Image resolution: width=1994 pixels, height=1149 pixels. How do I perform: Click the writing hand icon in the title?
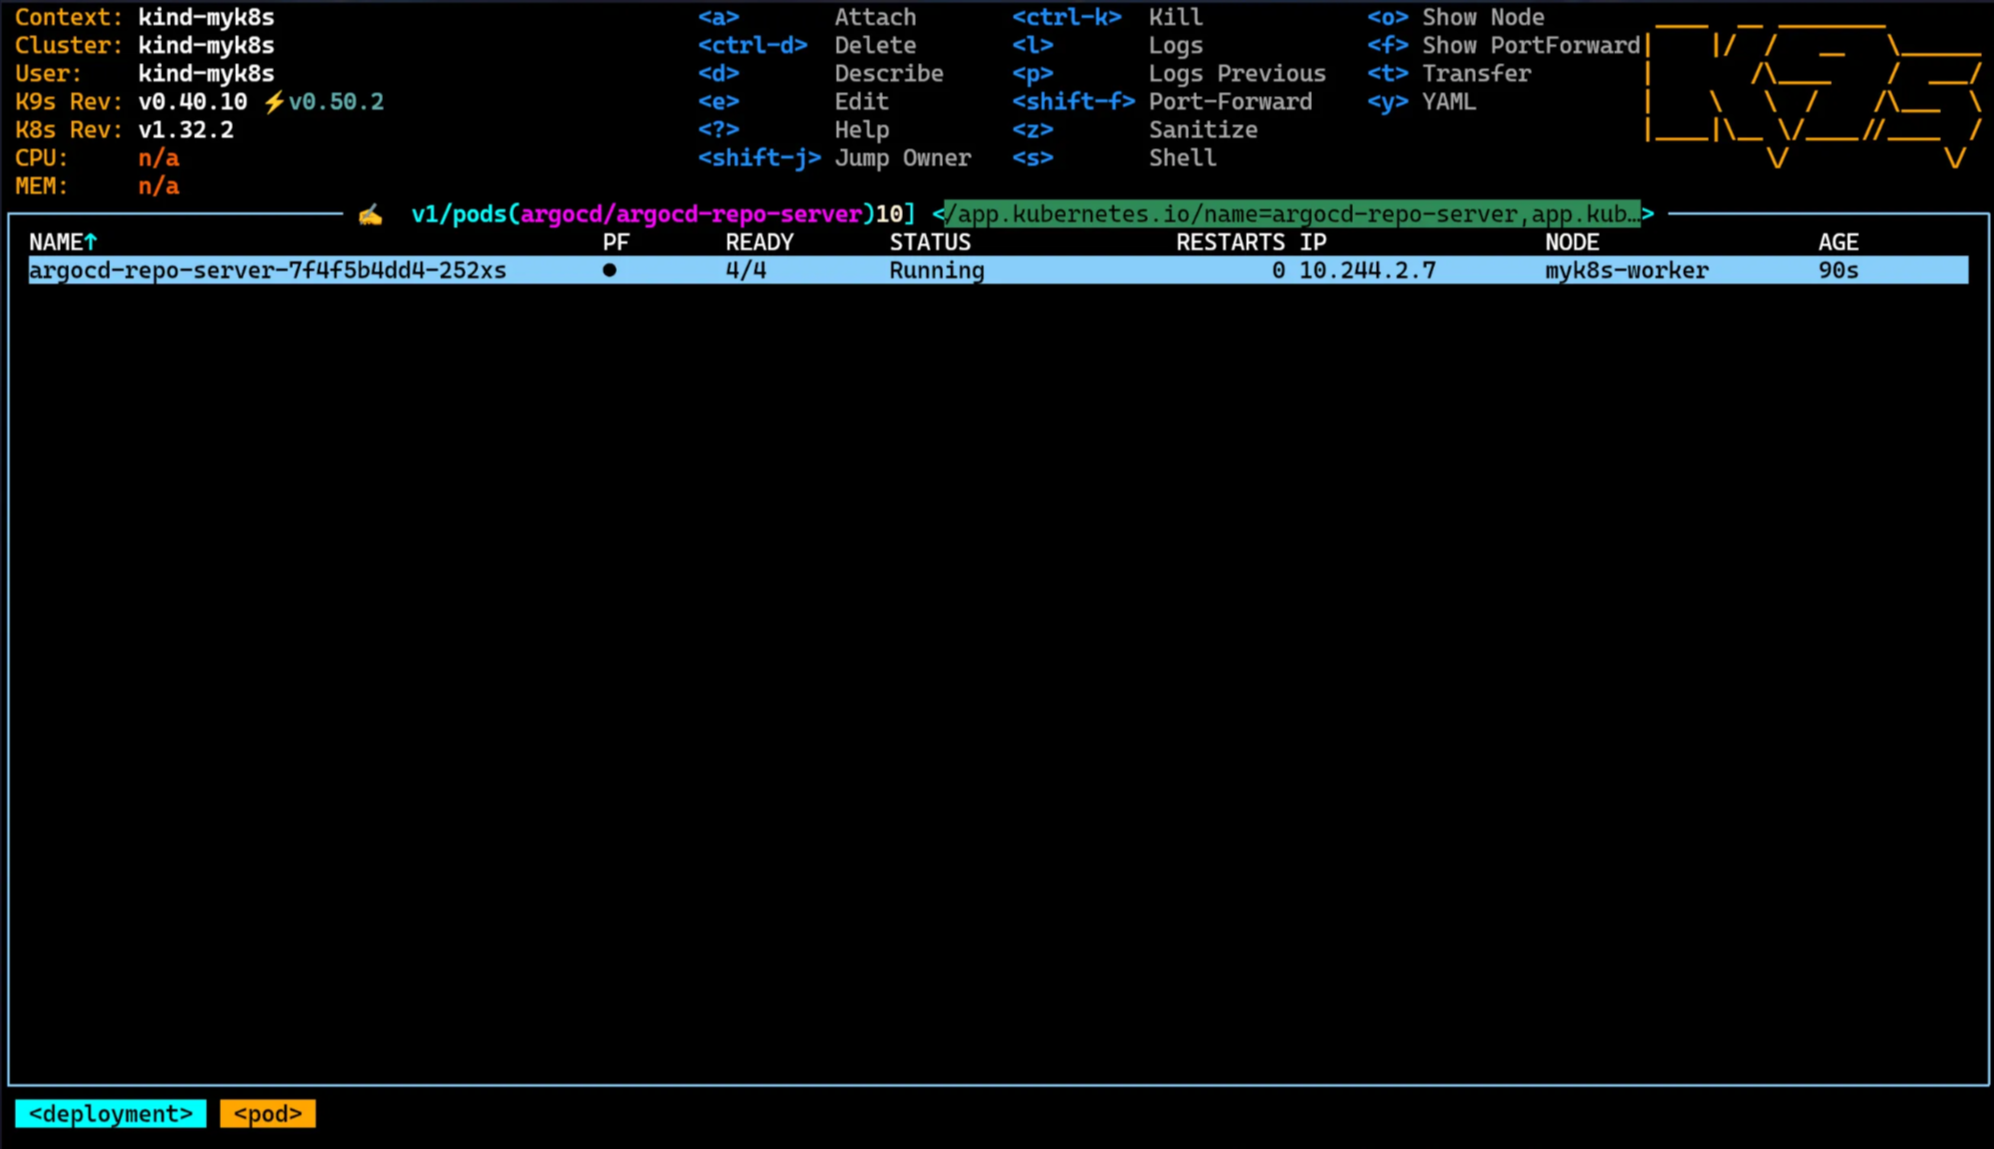(371, 214)
